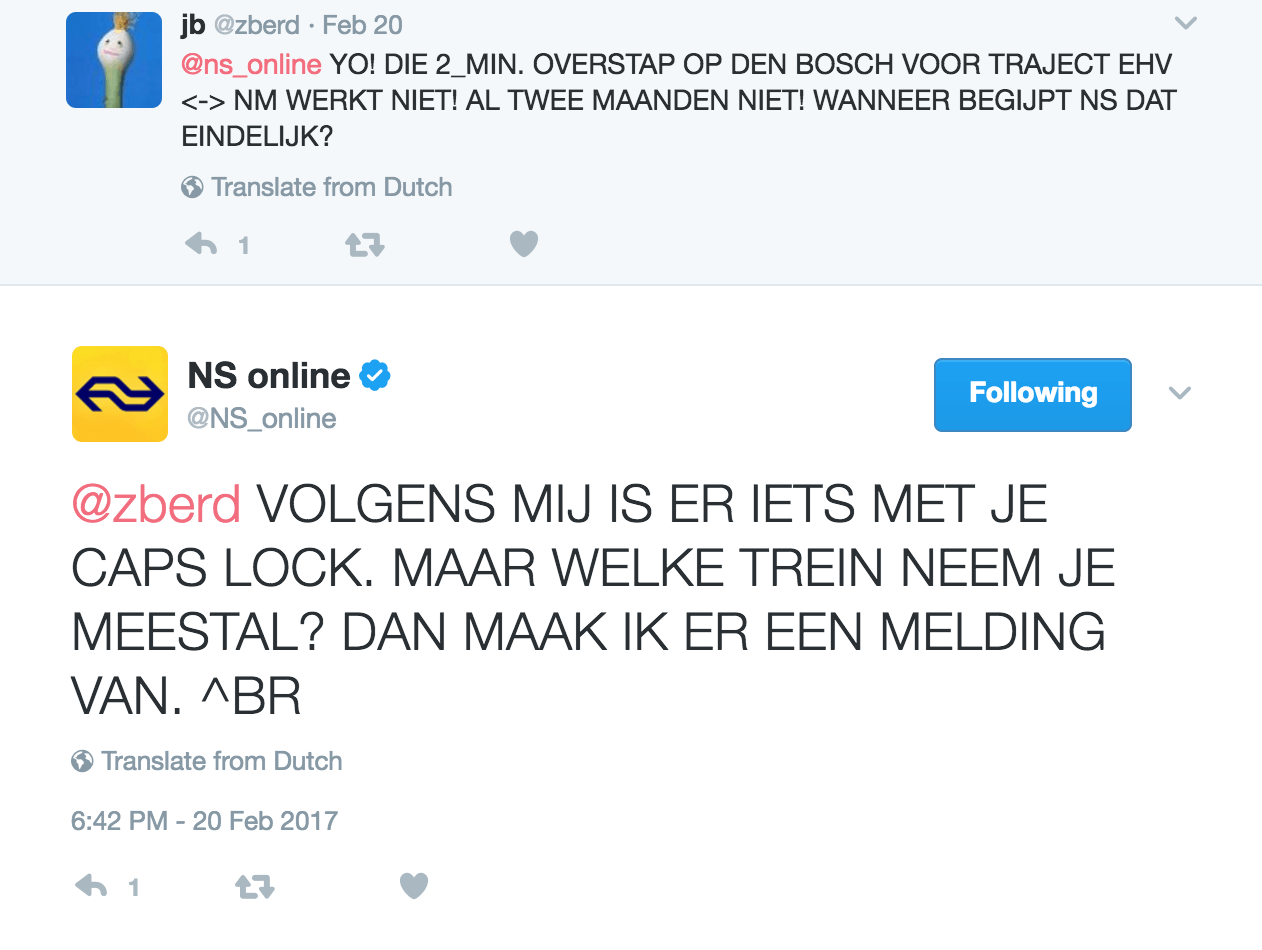The height and width of the screenshot is (950, 1262).
Task: Click the globe icon under NS reply
Action: click(82, 761)
